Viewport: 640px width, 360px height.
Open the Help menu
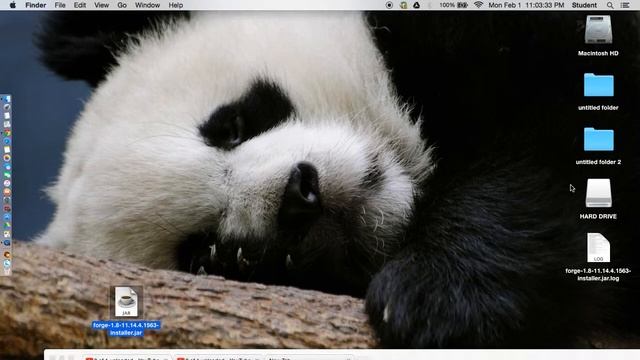tap(176, 5)
